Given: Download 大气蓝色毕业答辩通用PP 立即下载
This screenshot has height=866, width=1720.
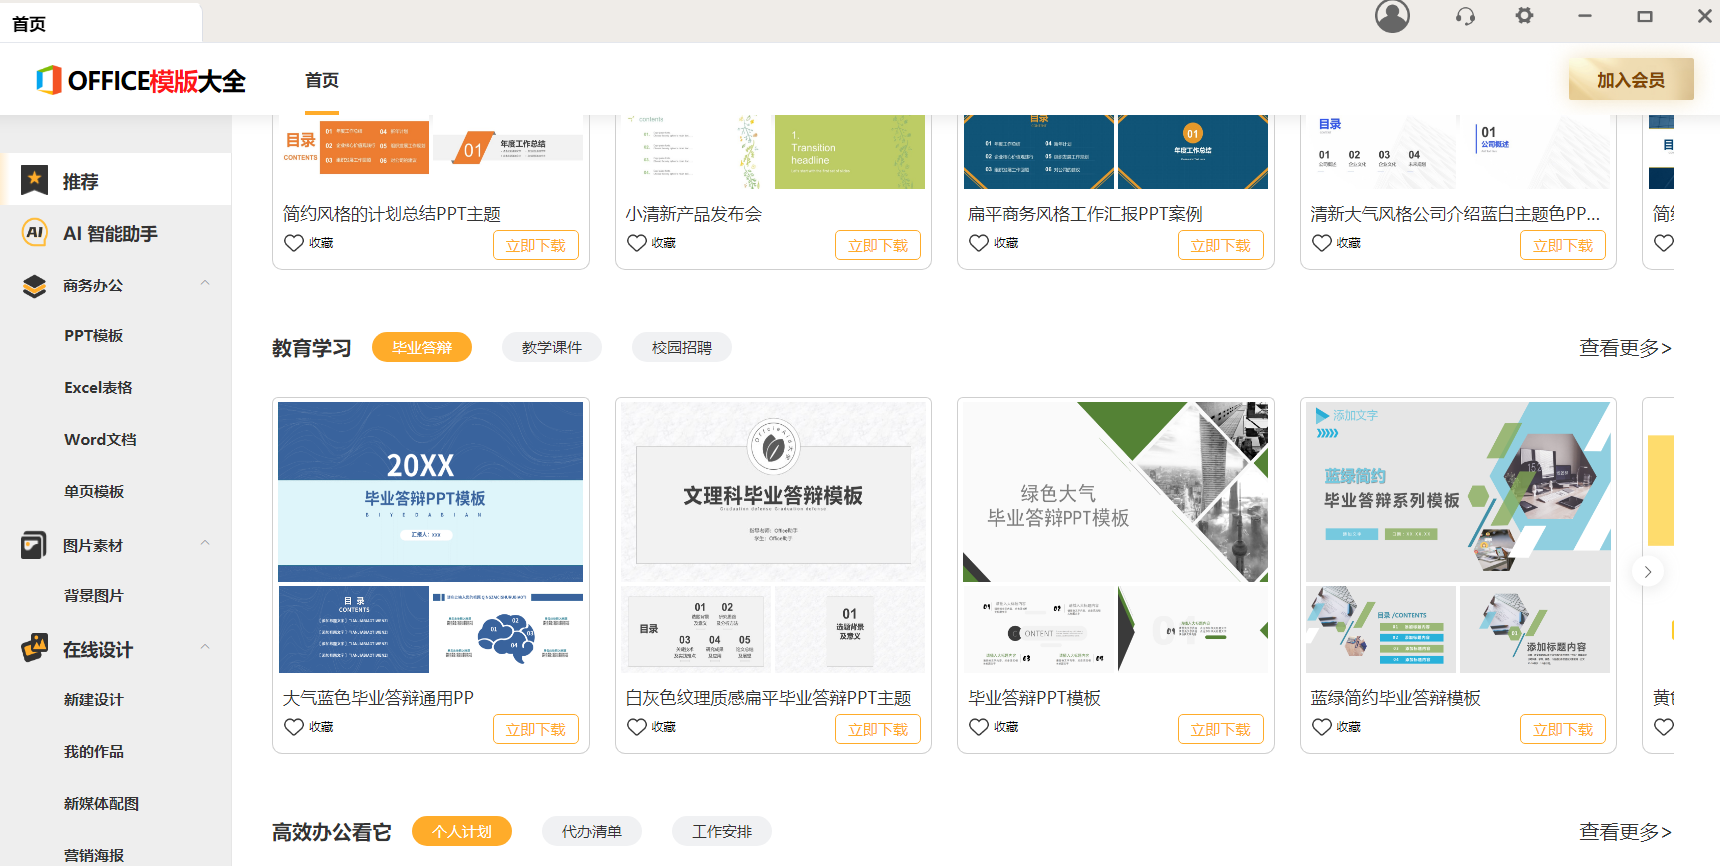Looking at the screenshot, I should (536, 729).
